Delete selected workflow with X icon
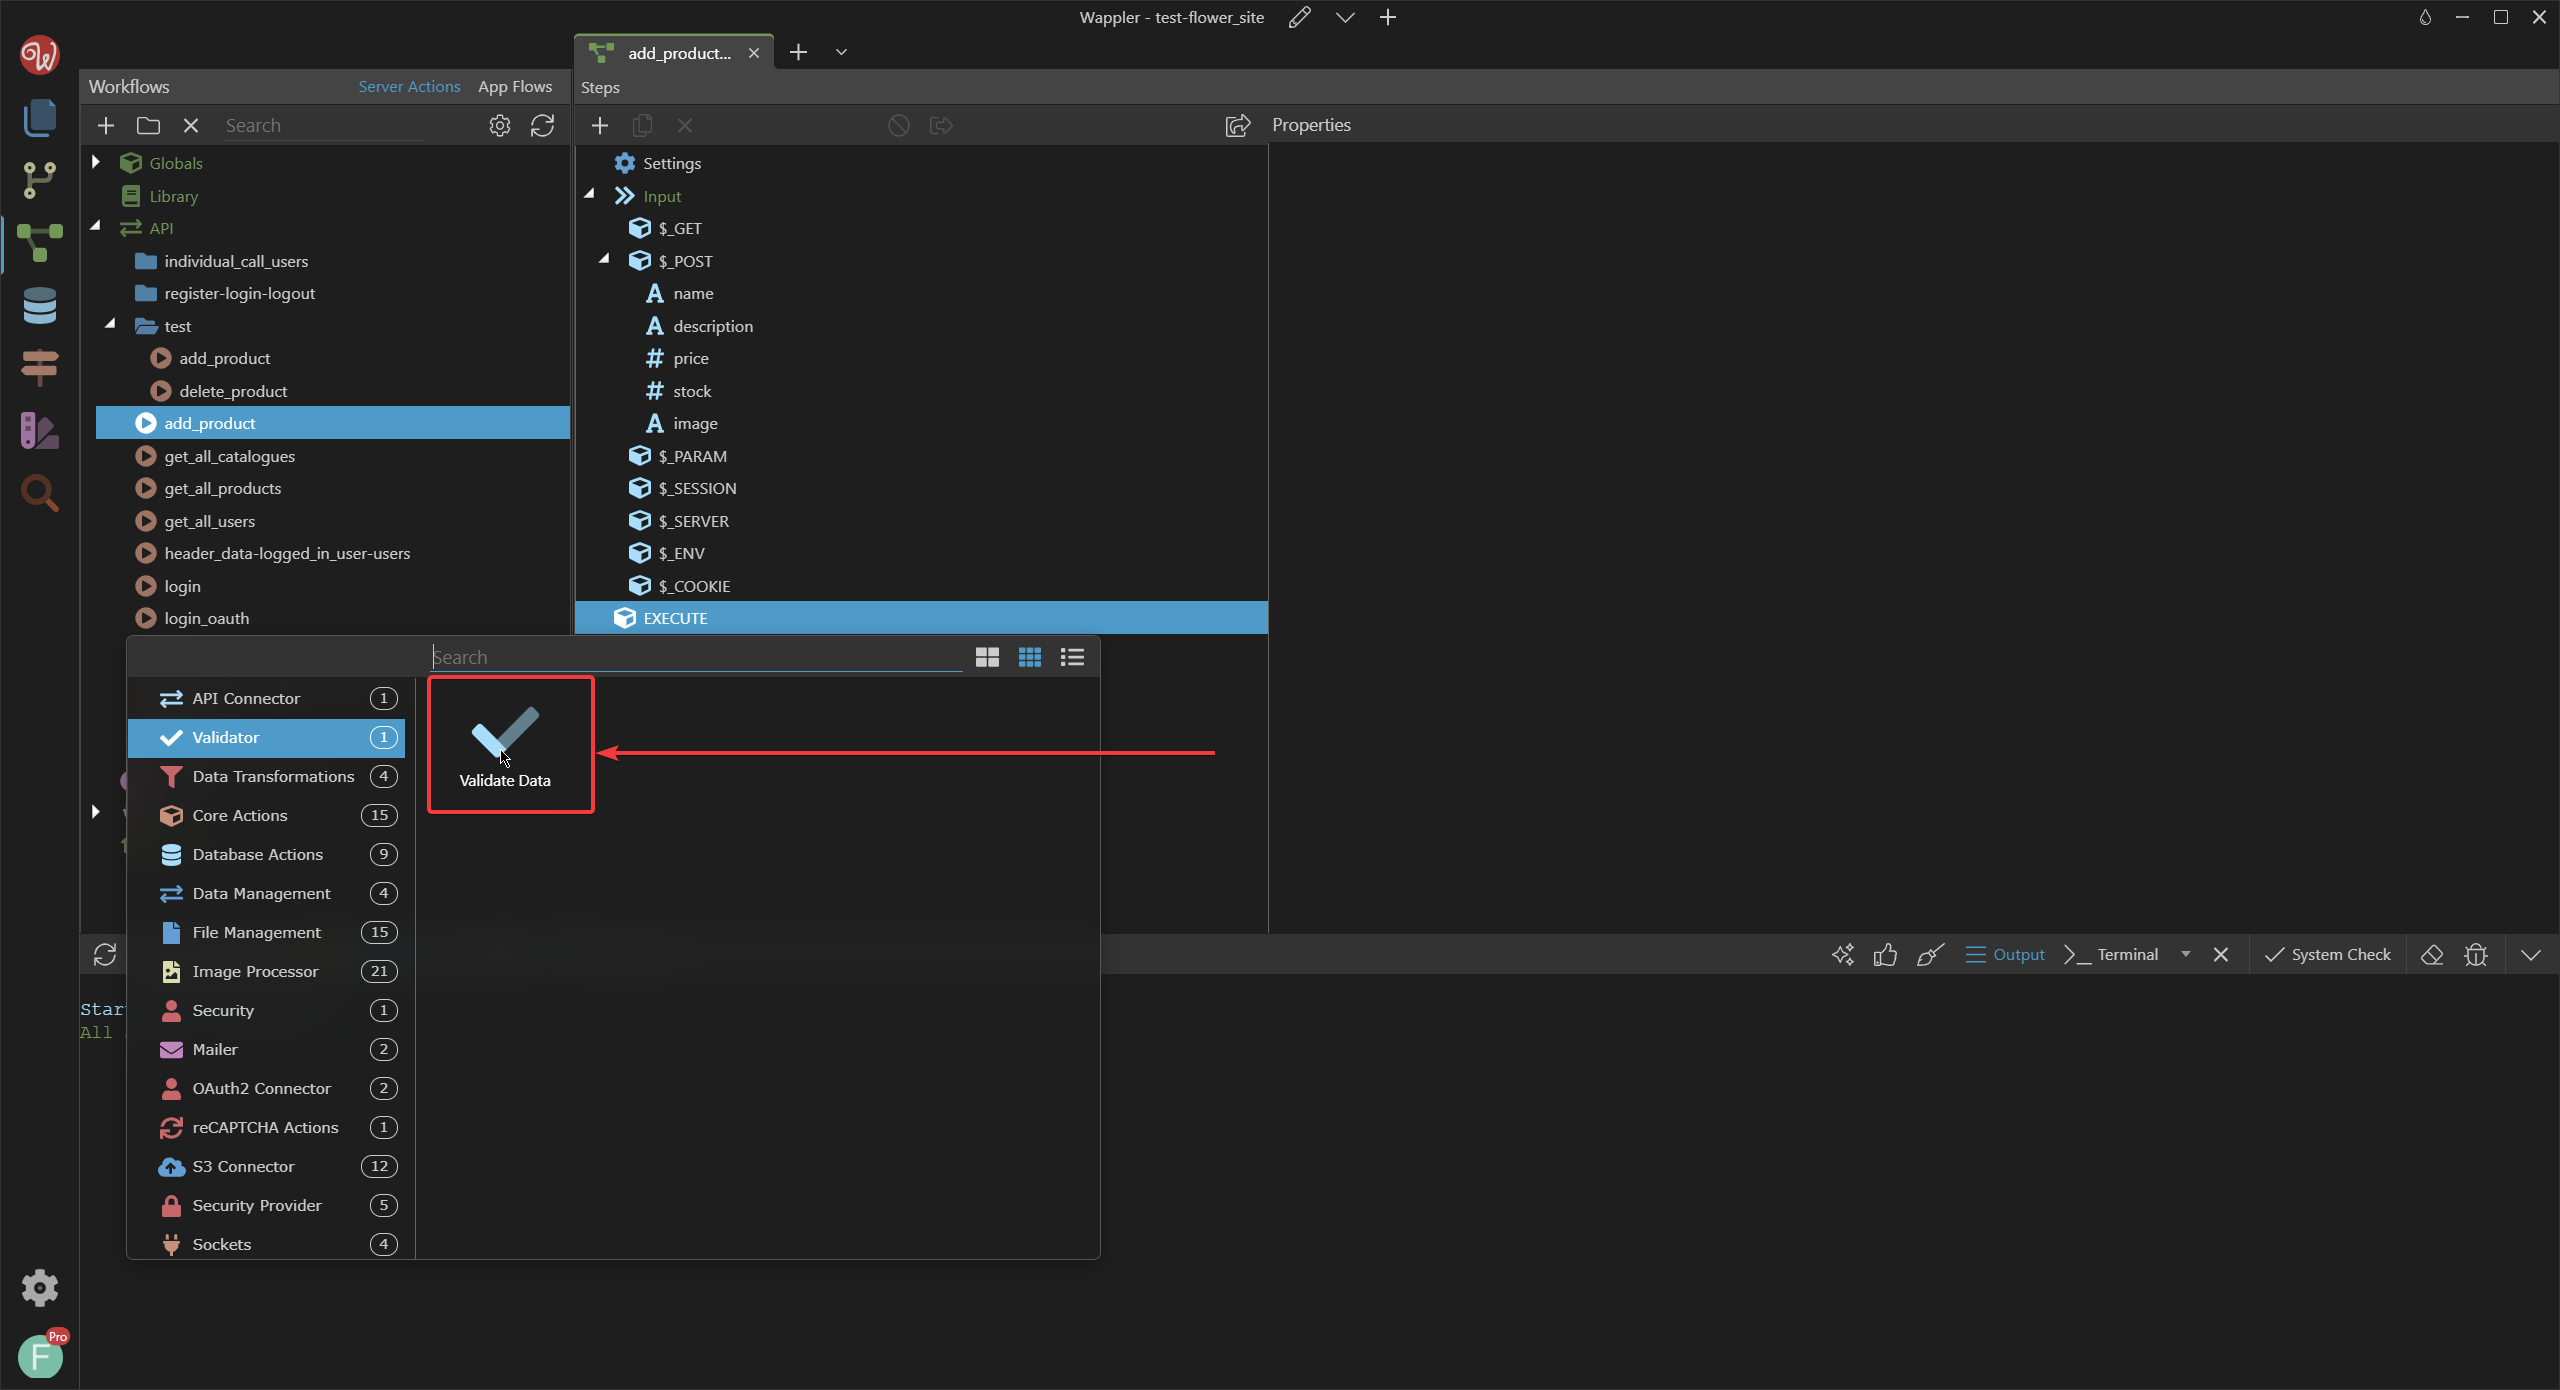The width and height of the screenshot is (2560, 1390). (191, 125)
